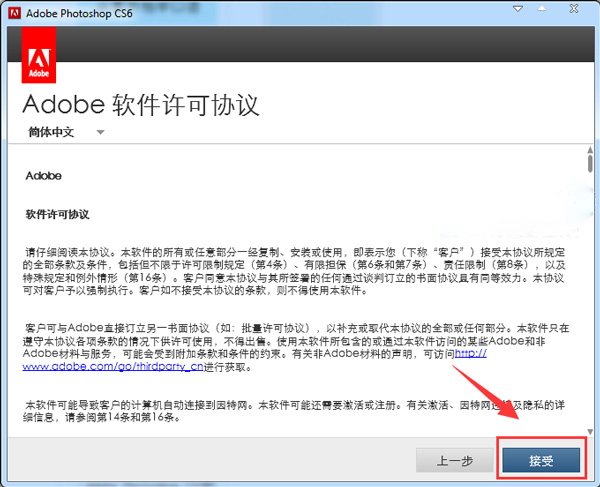This screenshot has width=600, height=487.
Task: Close the Adobe Photoshop CS6 installer
Action: [574, 8]
